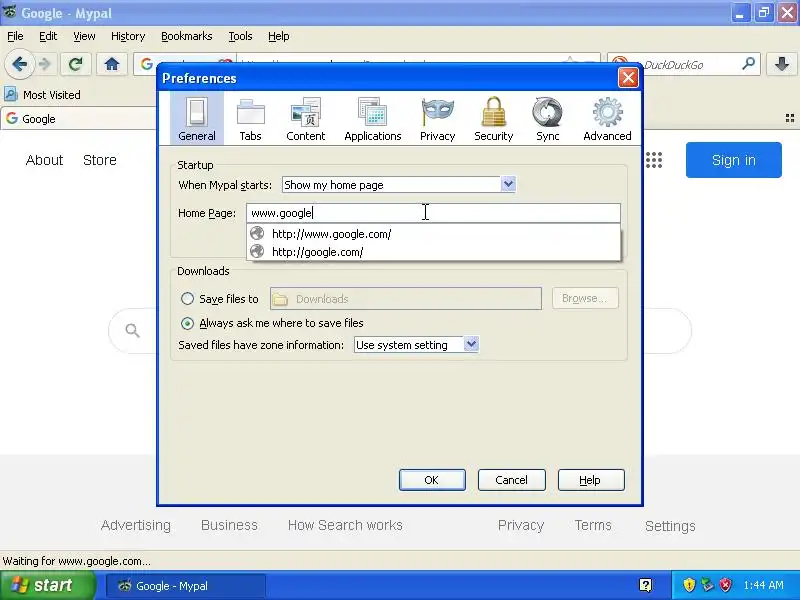Click the browser Forward arrow
Viewport: 800px width, 600px height.
(x=45, y=64)
